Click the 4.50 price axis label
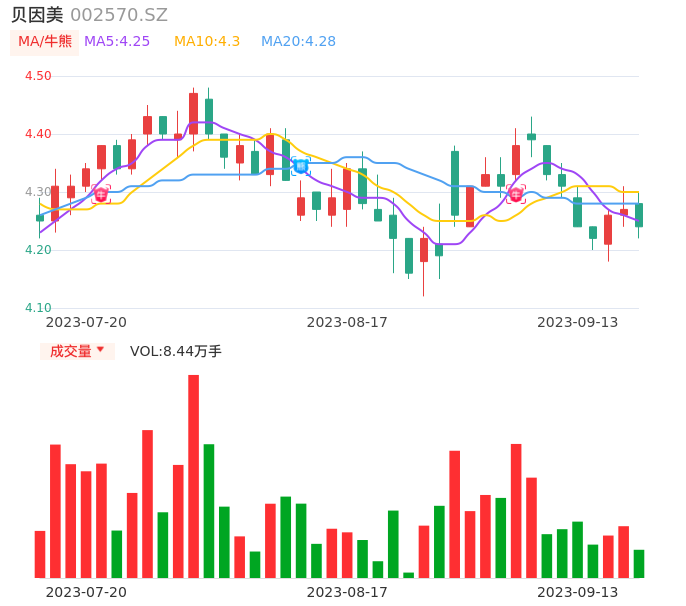Image resolution: width=686 pixels, height=606 pixels. [x=38, y=76]
